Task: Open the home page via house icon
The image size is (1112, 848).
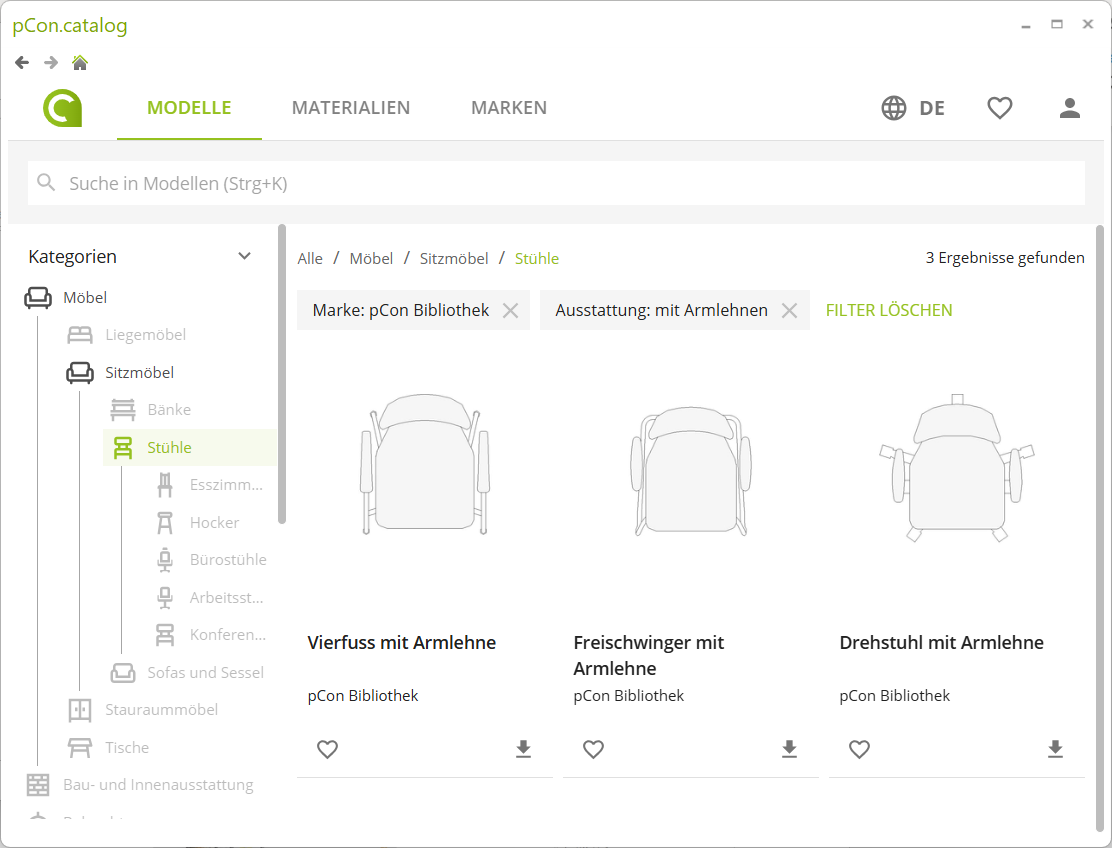Action: point(79,62)
